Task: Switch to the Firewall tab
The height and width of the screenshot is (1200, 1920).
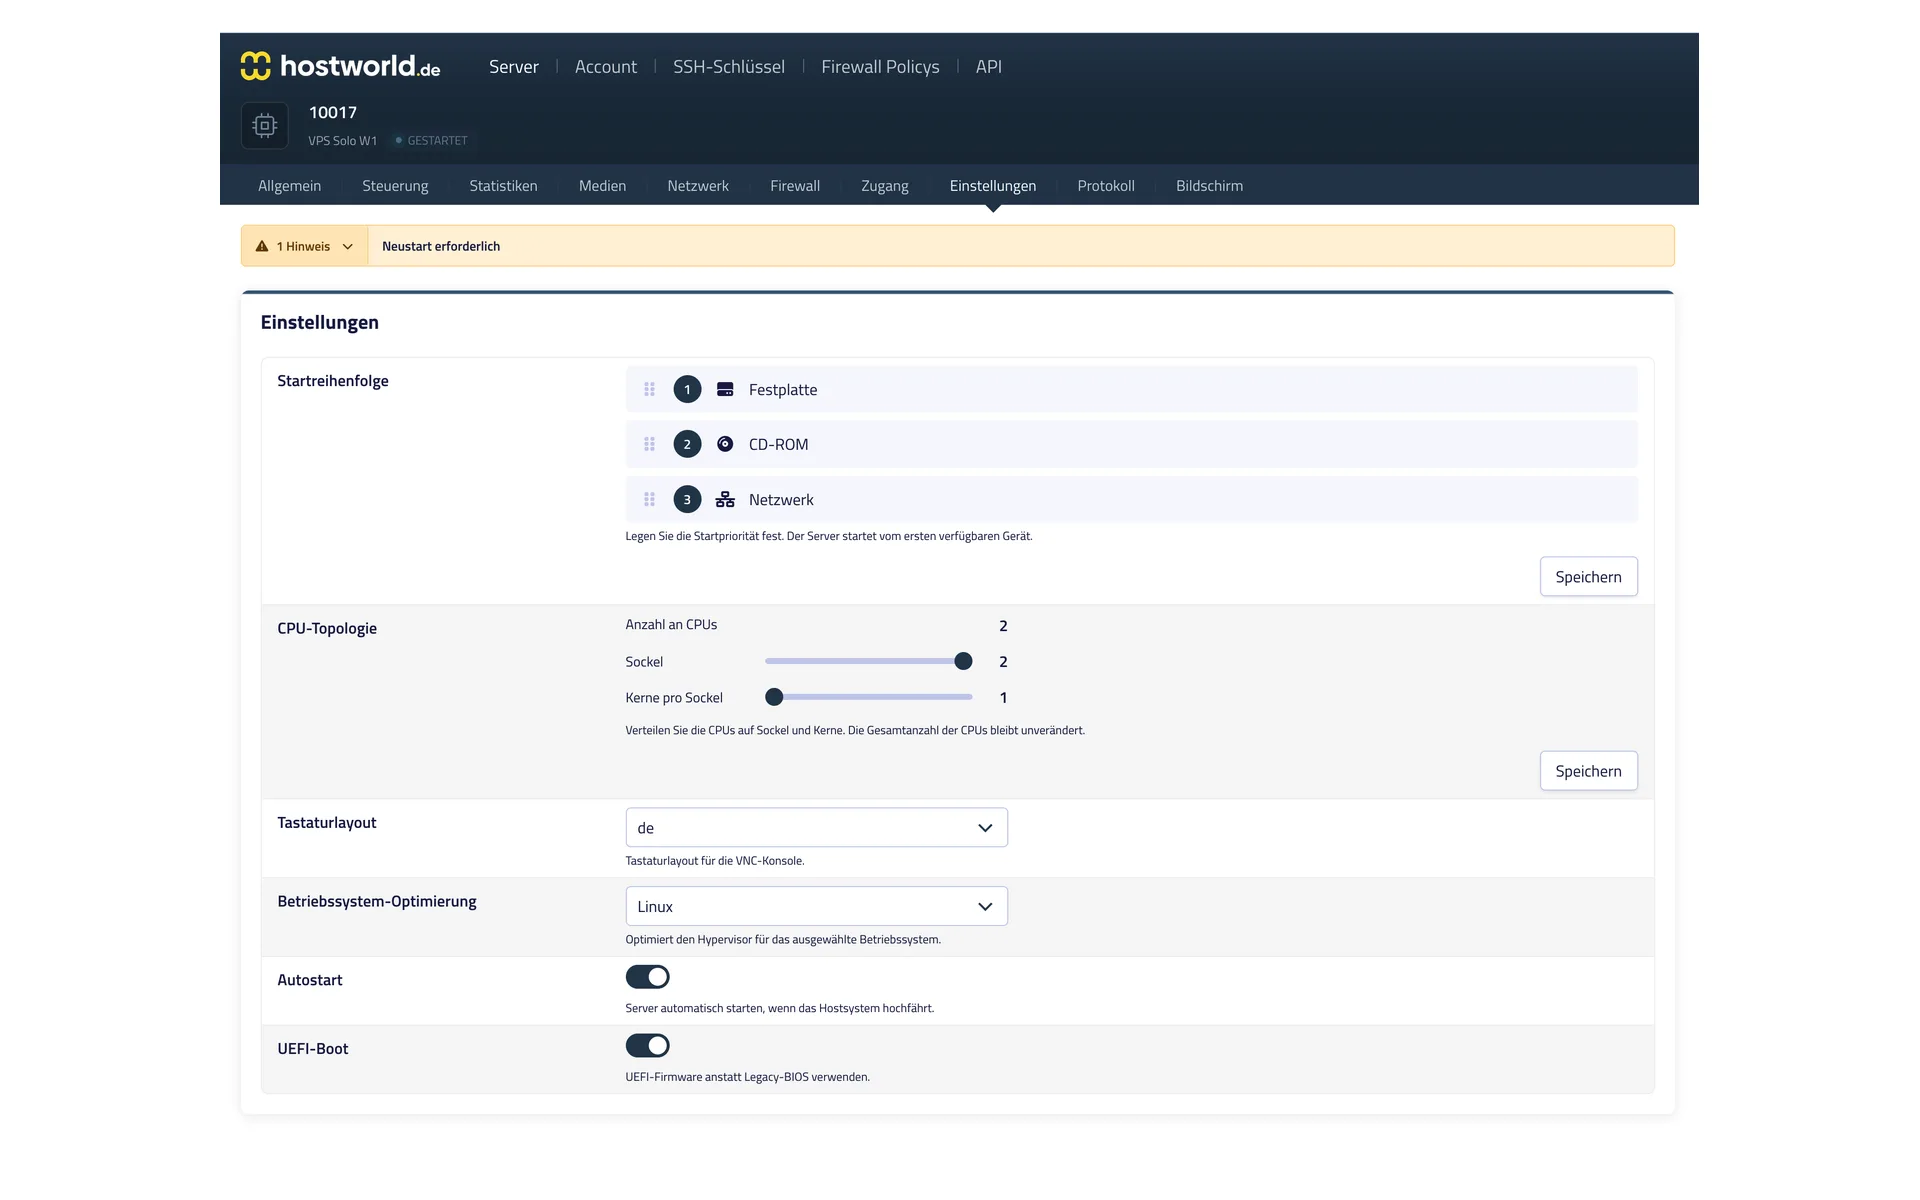Action: (795, 186)
